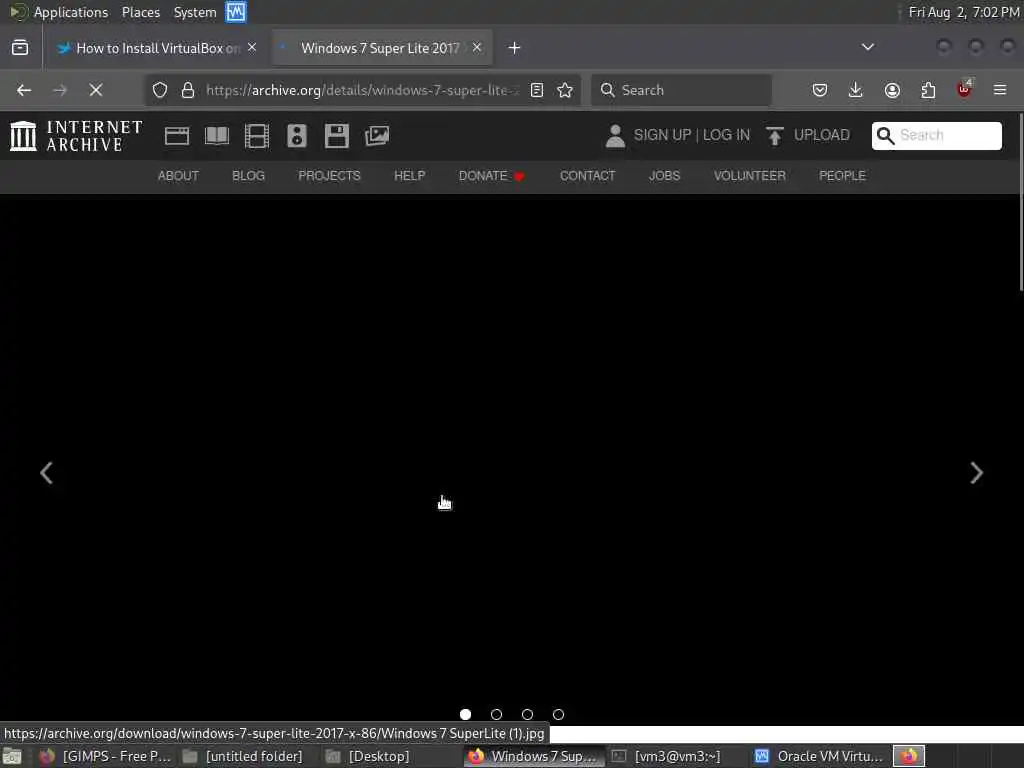Switch to vm3@vm3 terminal taskbar window

[x=666, y=756]
